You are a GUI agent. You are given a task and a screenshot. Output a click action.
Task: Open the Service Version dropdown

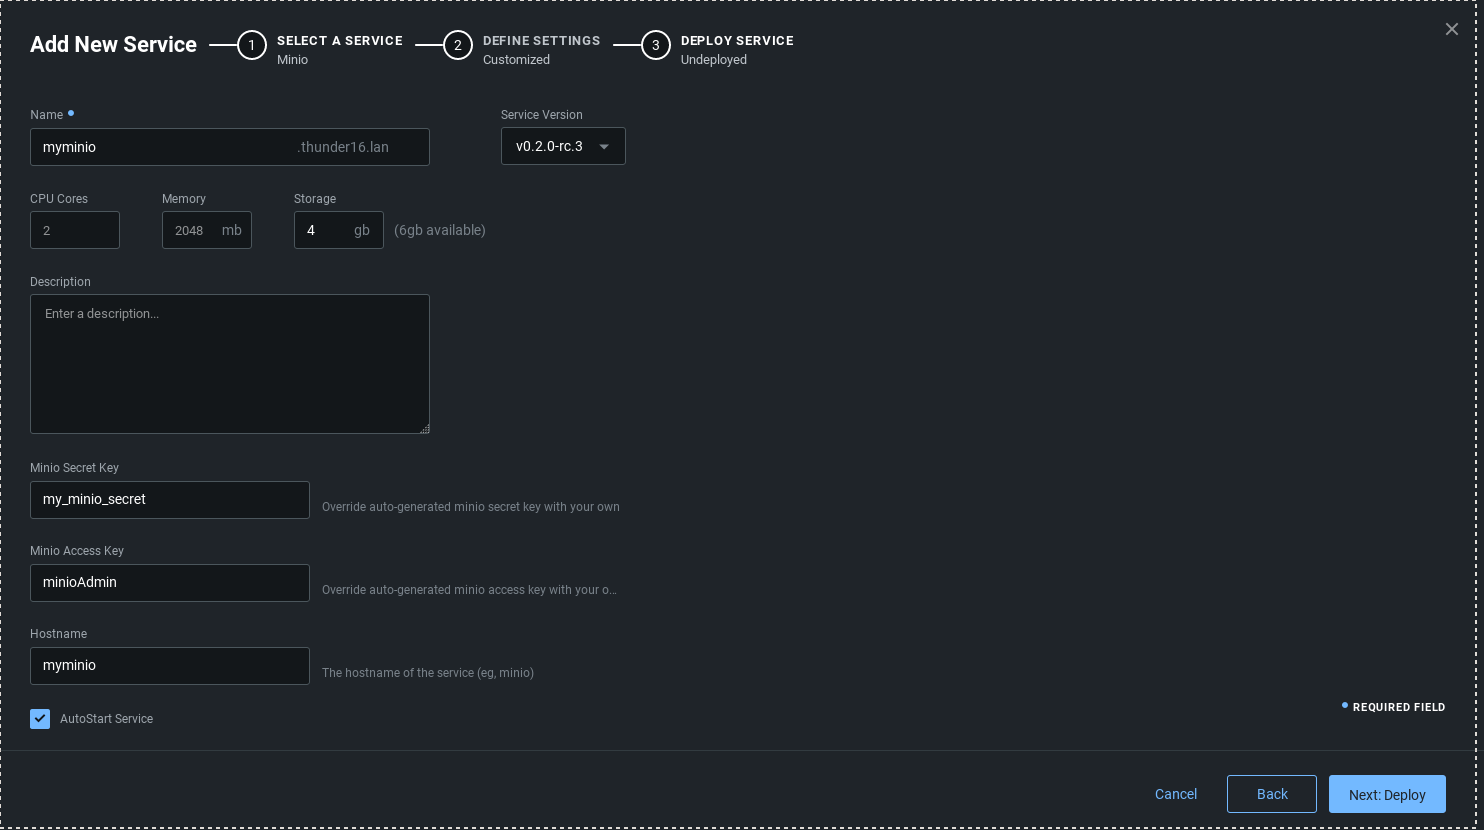[563, 146]
